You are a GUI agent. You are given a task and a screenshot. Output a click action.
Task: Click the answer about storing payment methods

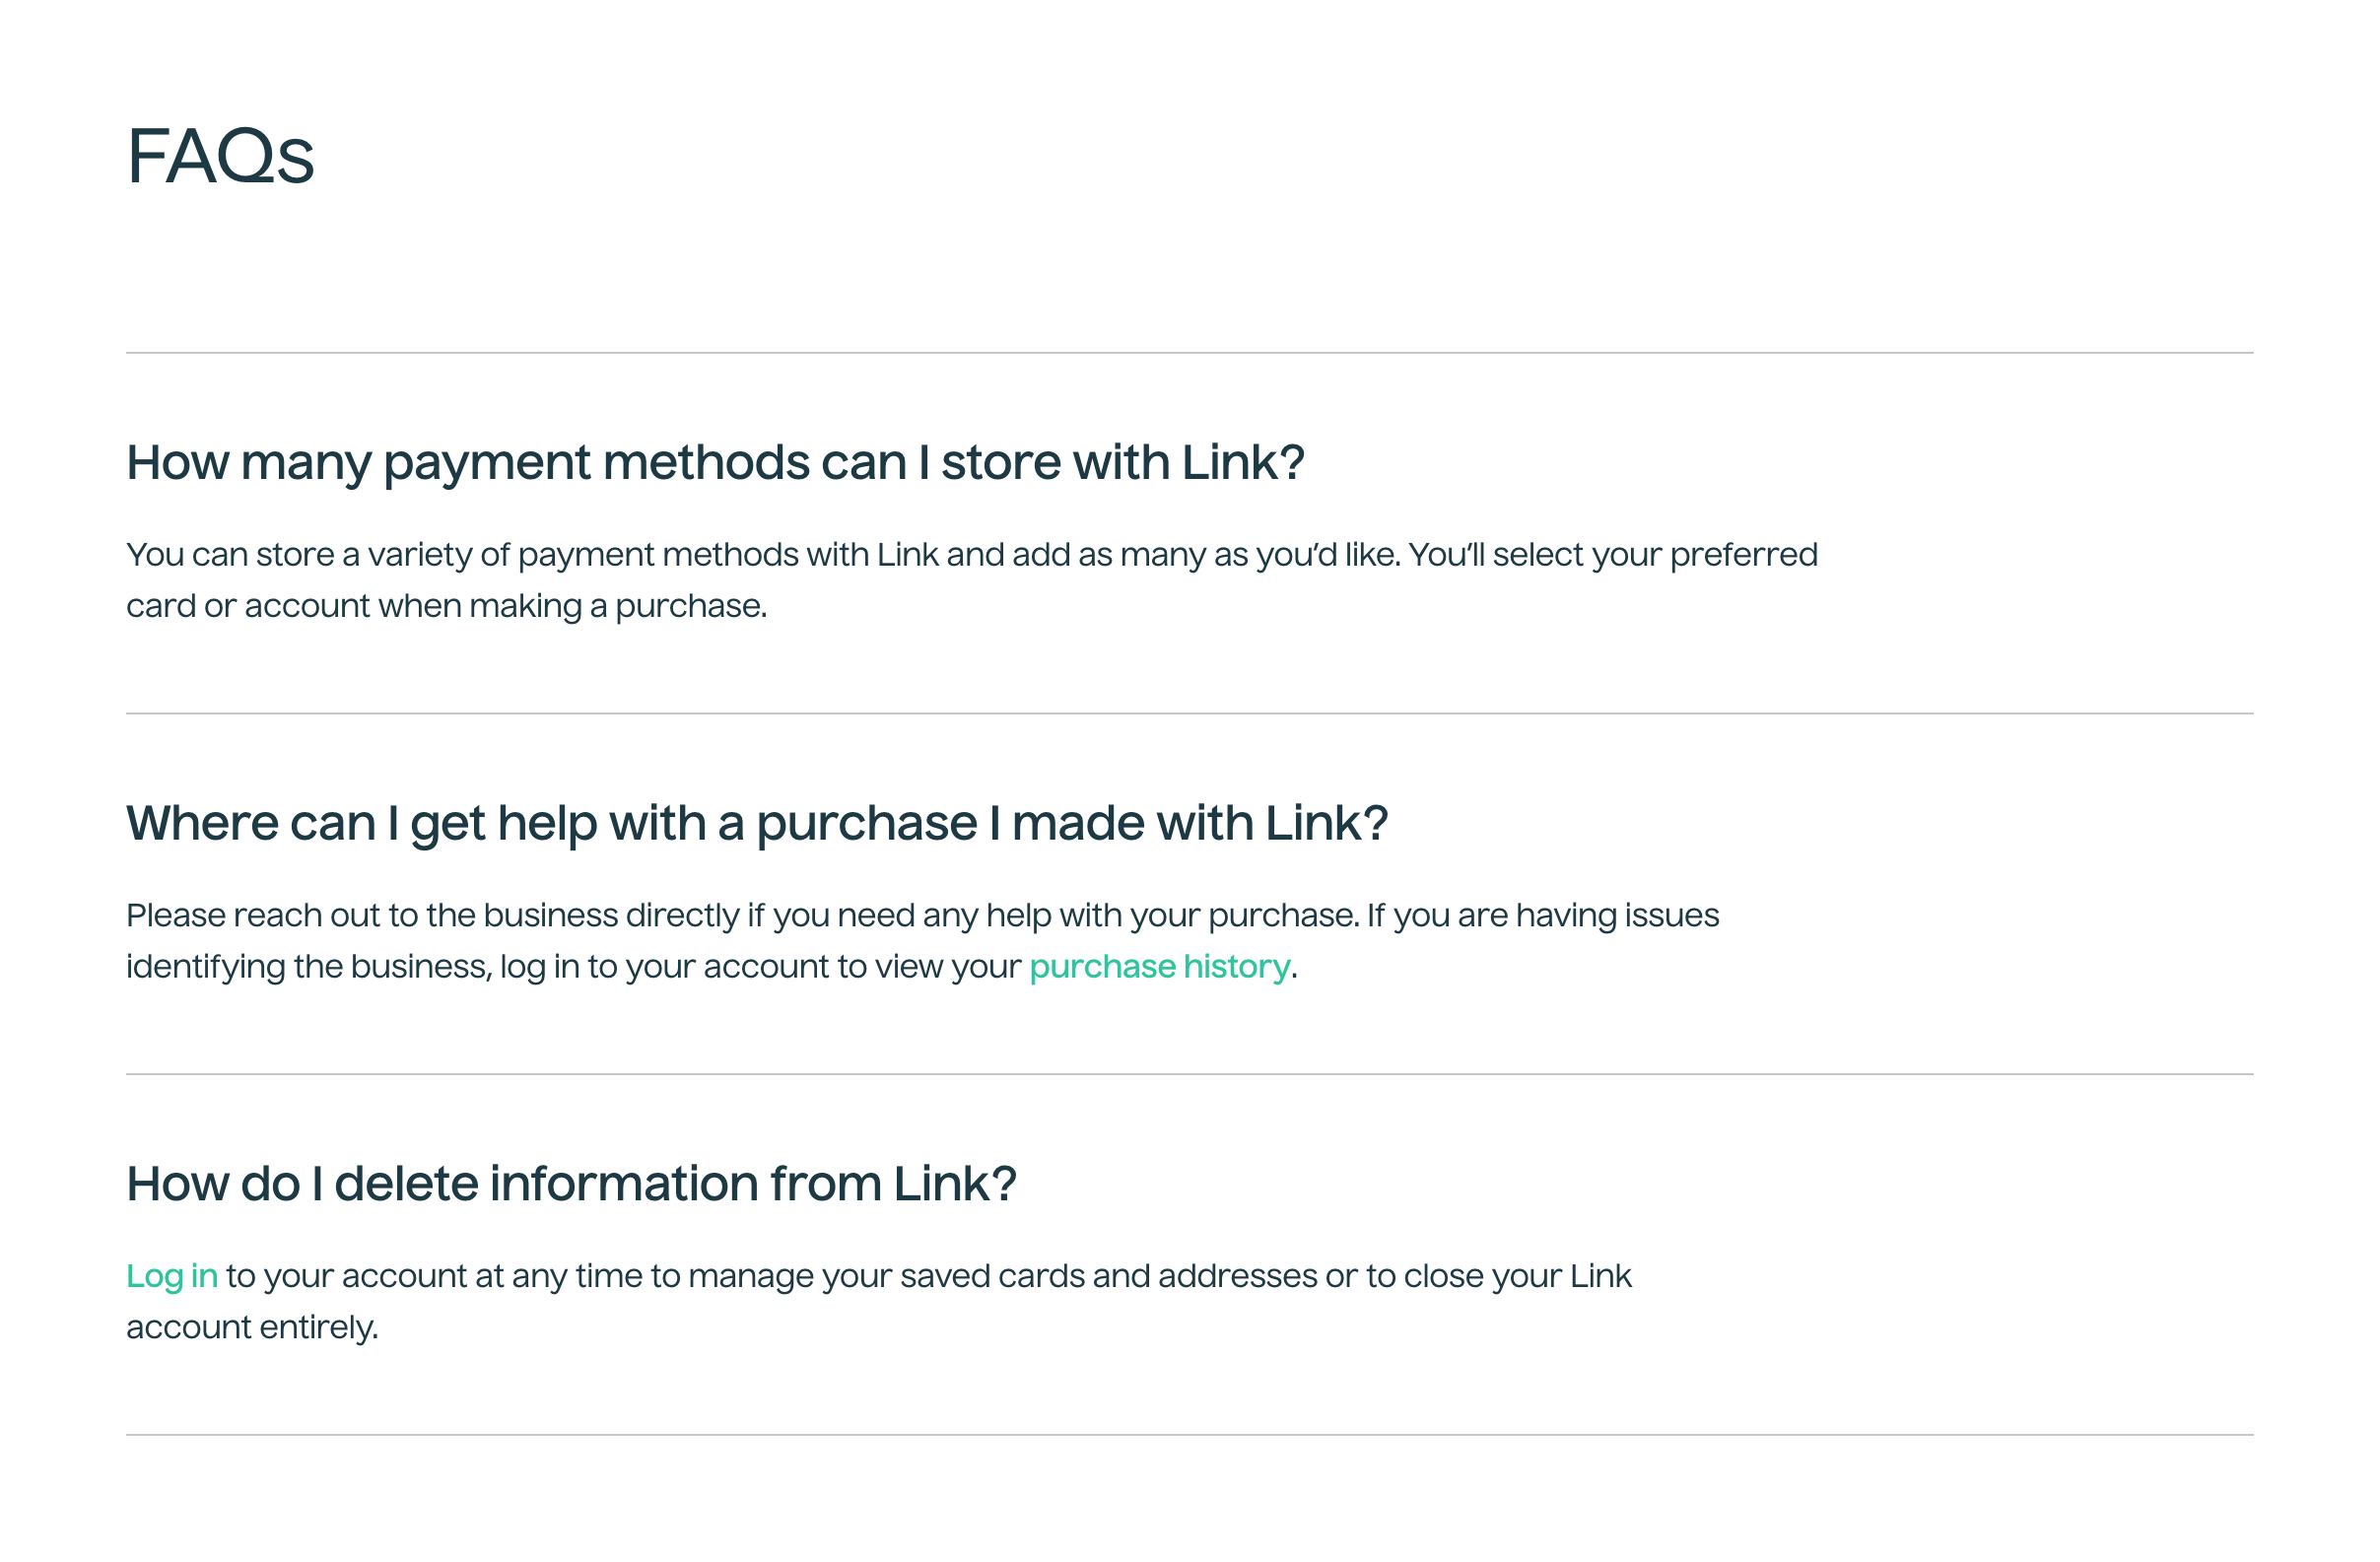(x=970, y=578)
